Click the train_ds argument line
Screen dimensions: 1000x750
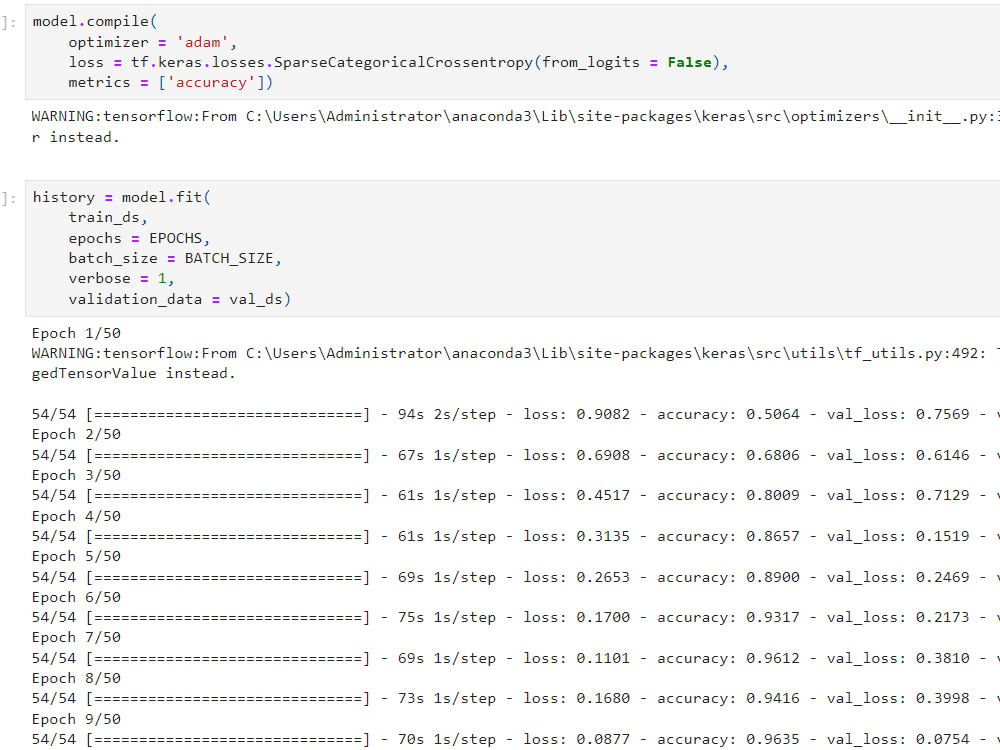pyautogui.click(x=108, y=217)
